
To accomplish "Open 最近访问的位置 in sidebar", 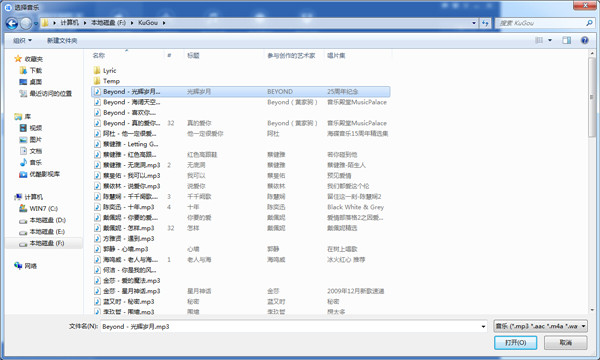I will click(x=51, y=93).
